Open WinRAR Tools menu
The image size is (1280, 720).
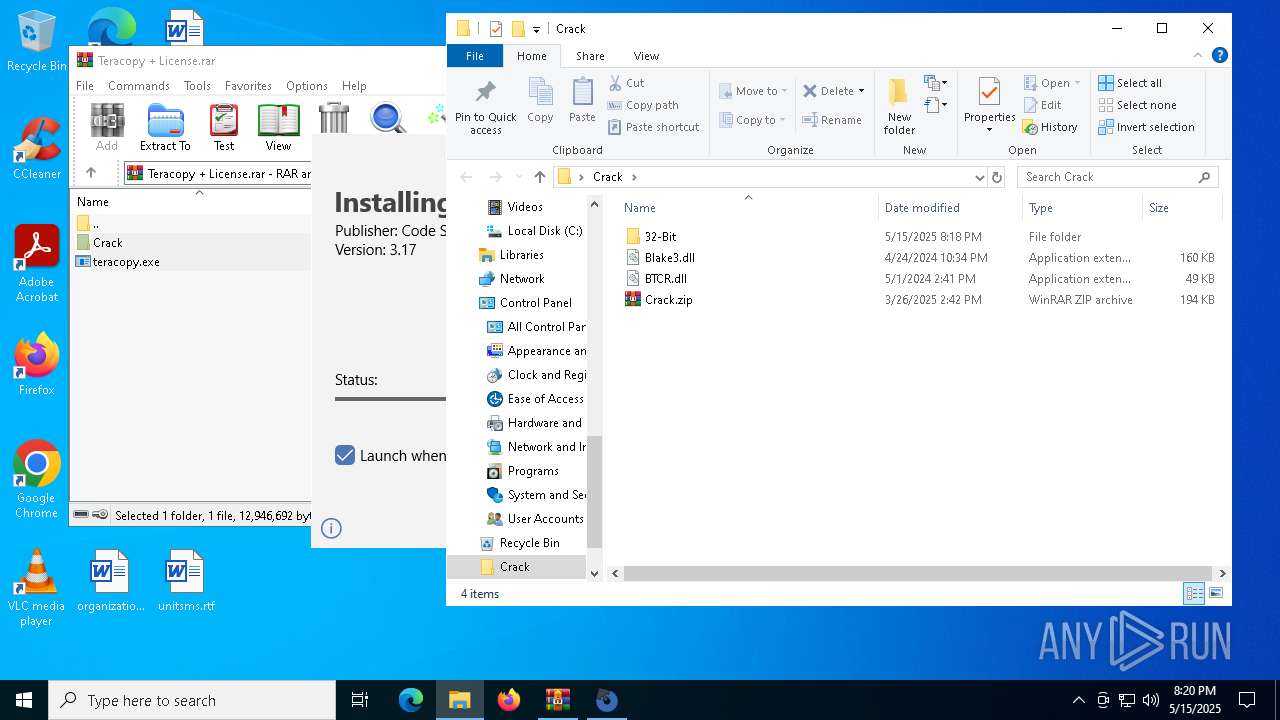pyautogui.click(x=197, y=86)
